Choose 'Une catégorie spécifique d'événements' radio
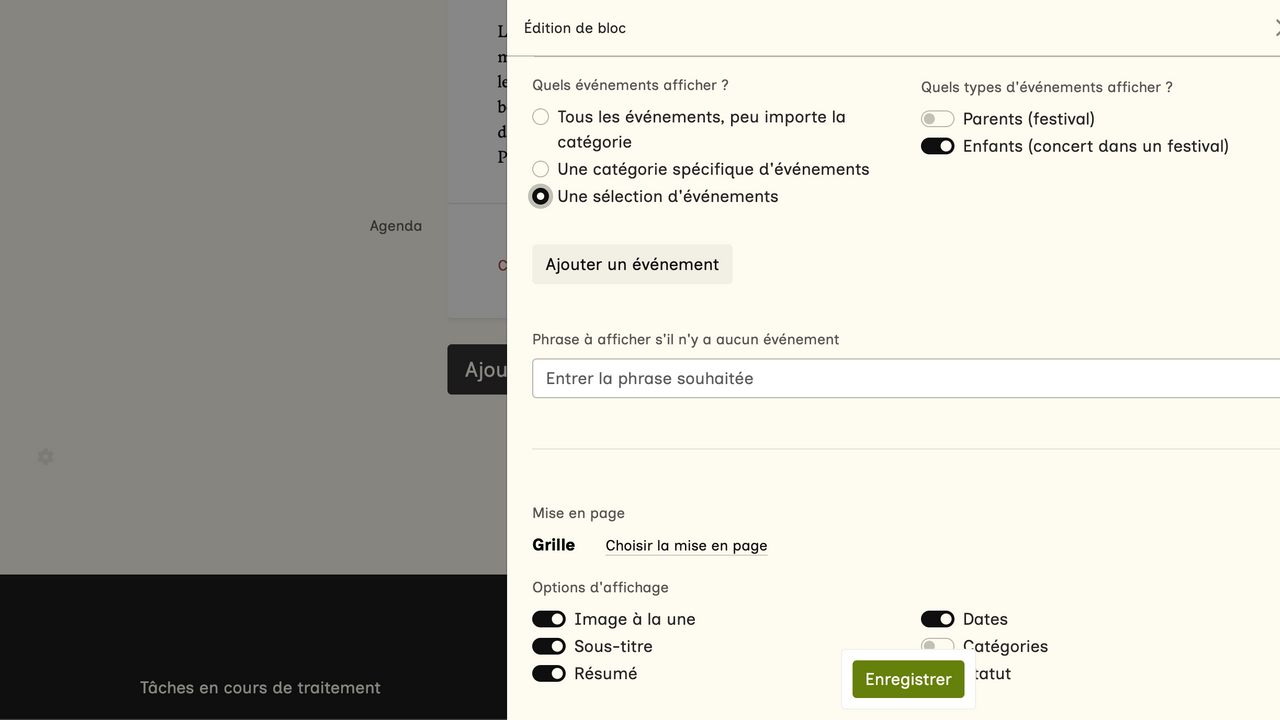 [541, 169]
